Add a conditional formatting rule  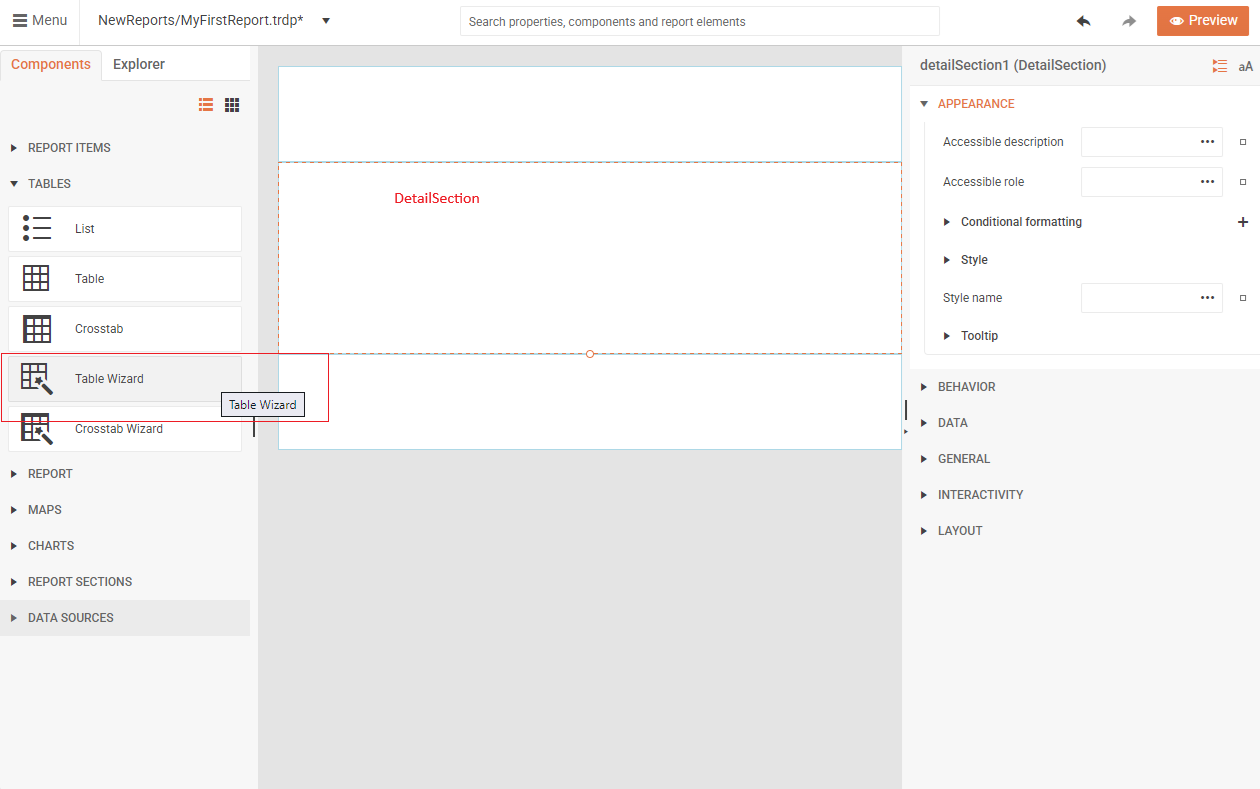coord(1243,222)
